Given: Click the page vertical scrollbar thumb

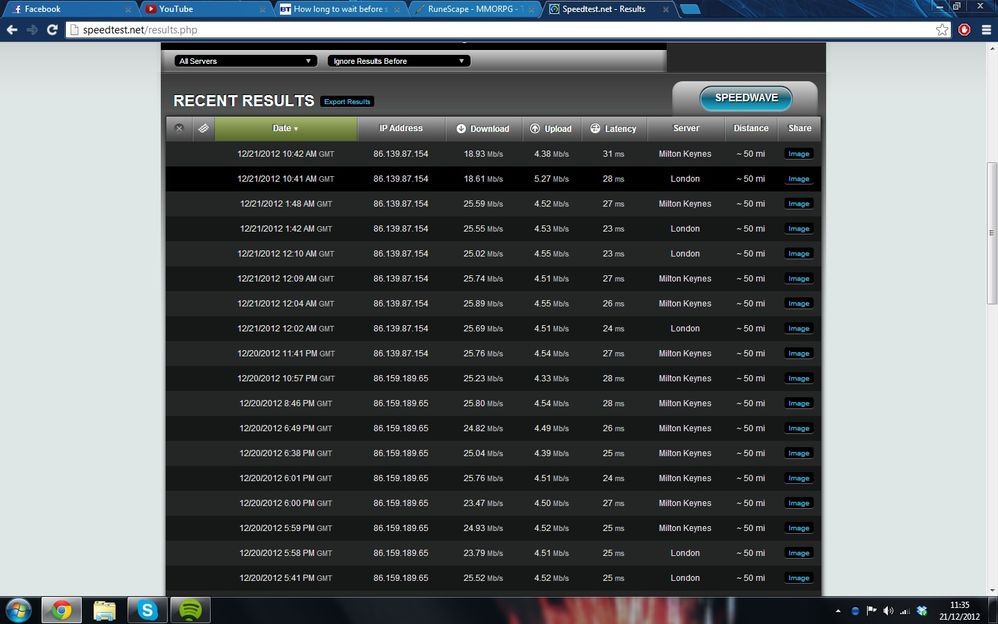Looking at the screenshot, I should 991,233.
